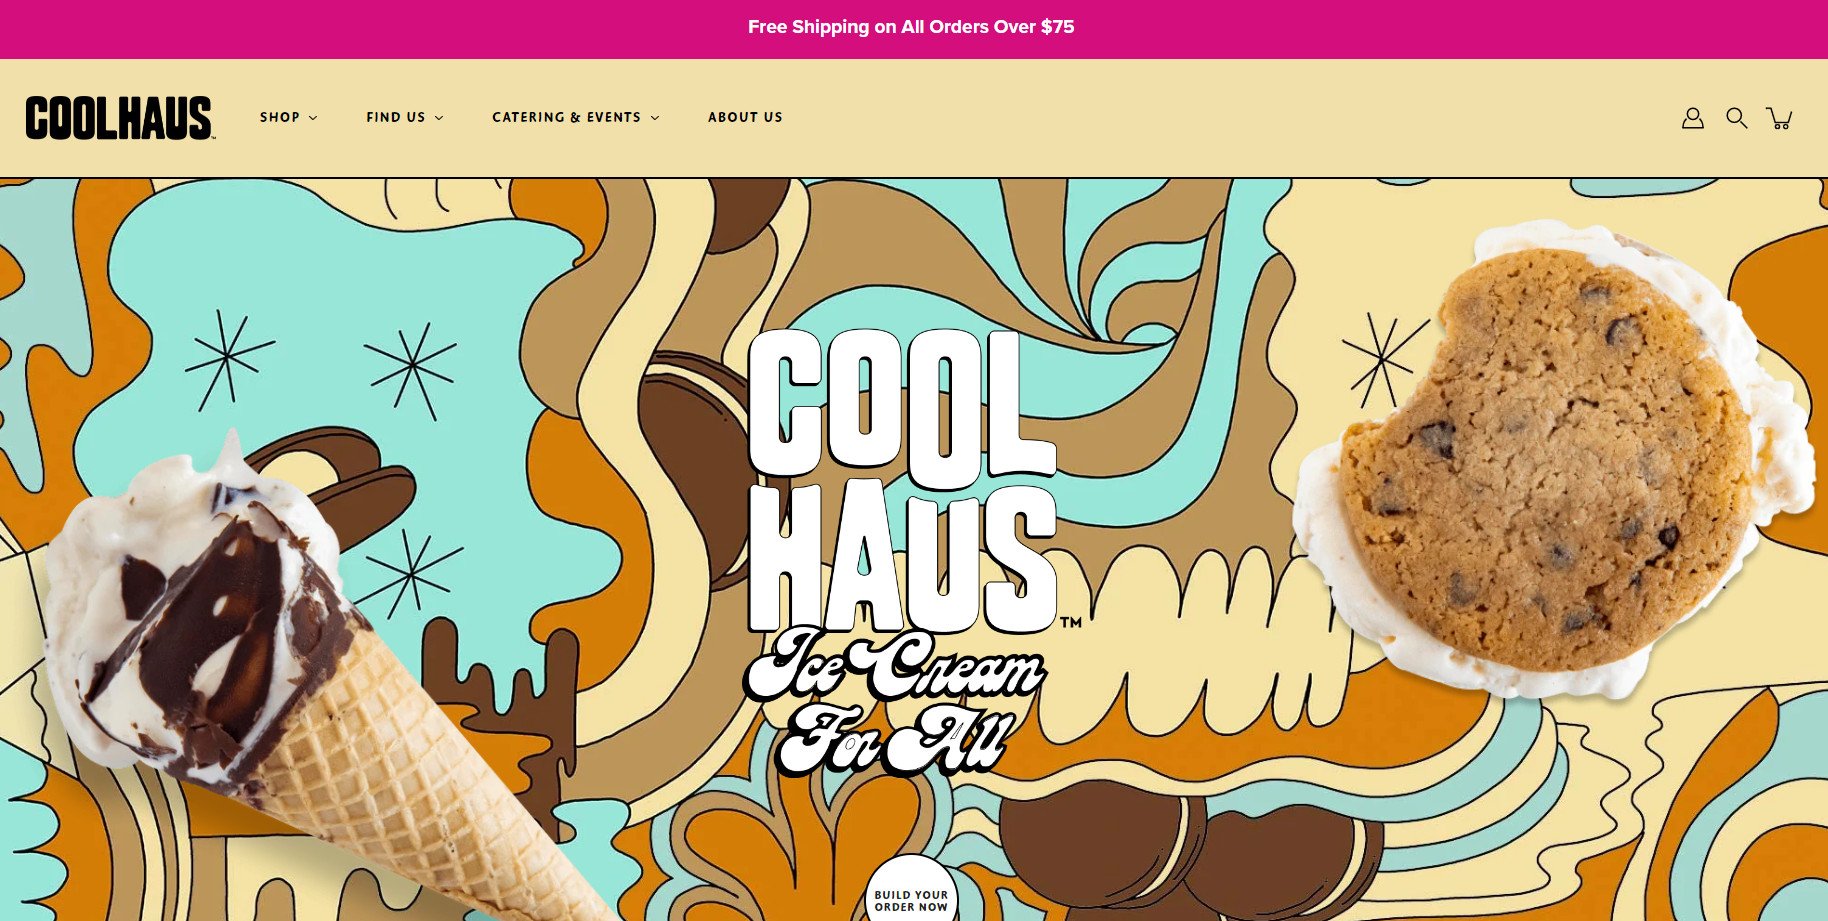Click the Coolhaus logo in header
This screenshot has height=921, width=1828.
point(119,118)
